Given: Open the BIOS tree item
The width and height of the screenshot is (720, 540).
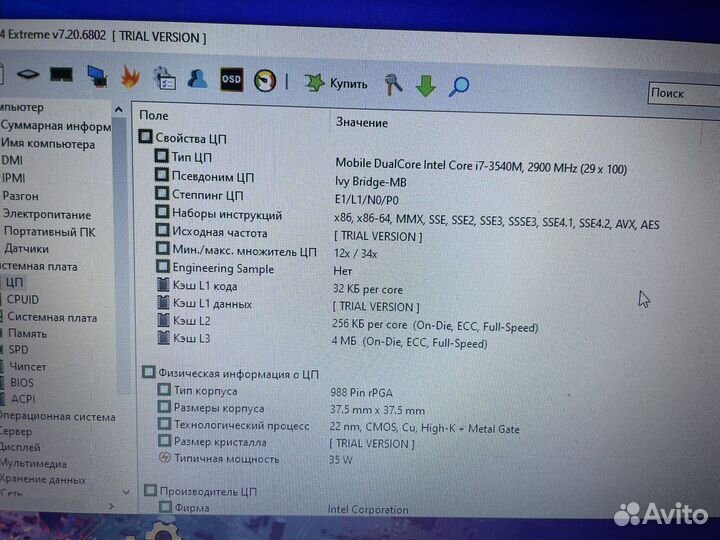Looking at the screenshot, I should 22,382.
